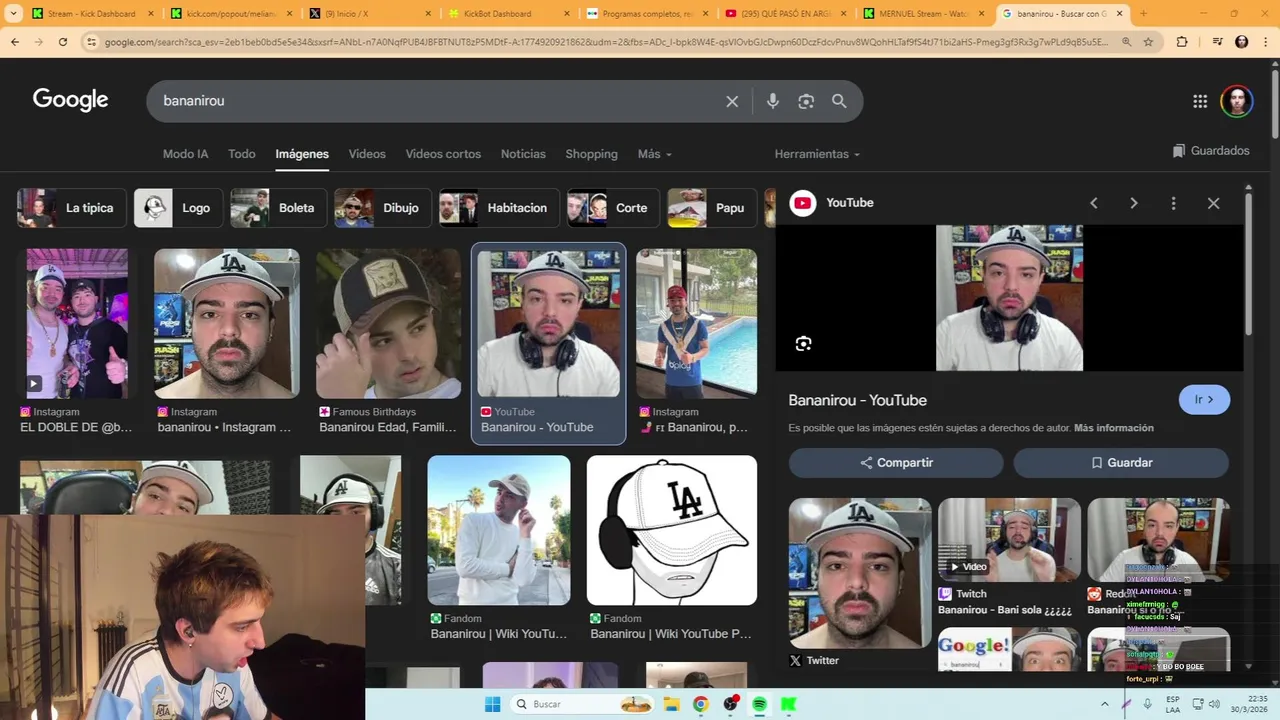Open OBS from the taskbar
Screen dimensions: 1280x720
730,704
